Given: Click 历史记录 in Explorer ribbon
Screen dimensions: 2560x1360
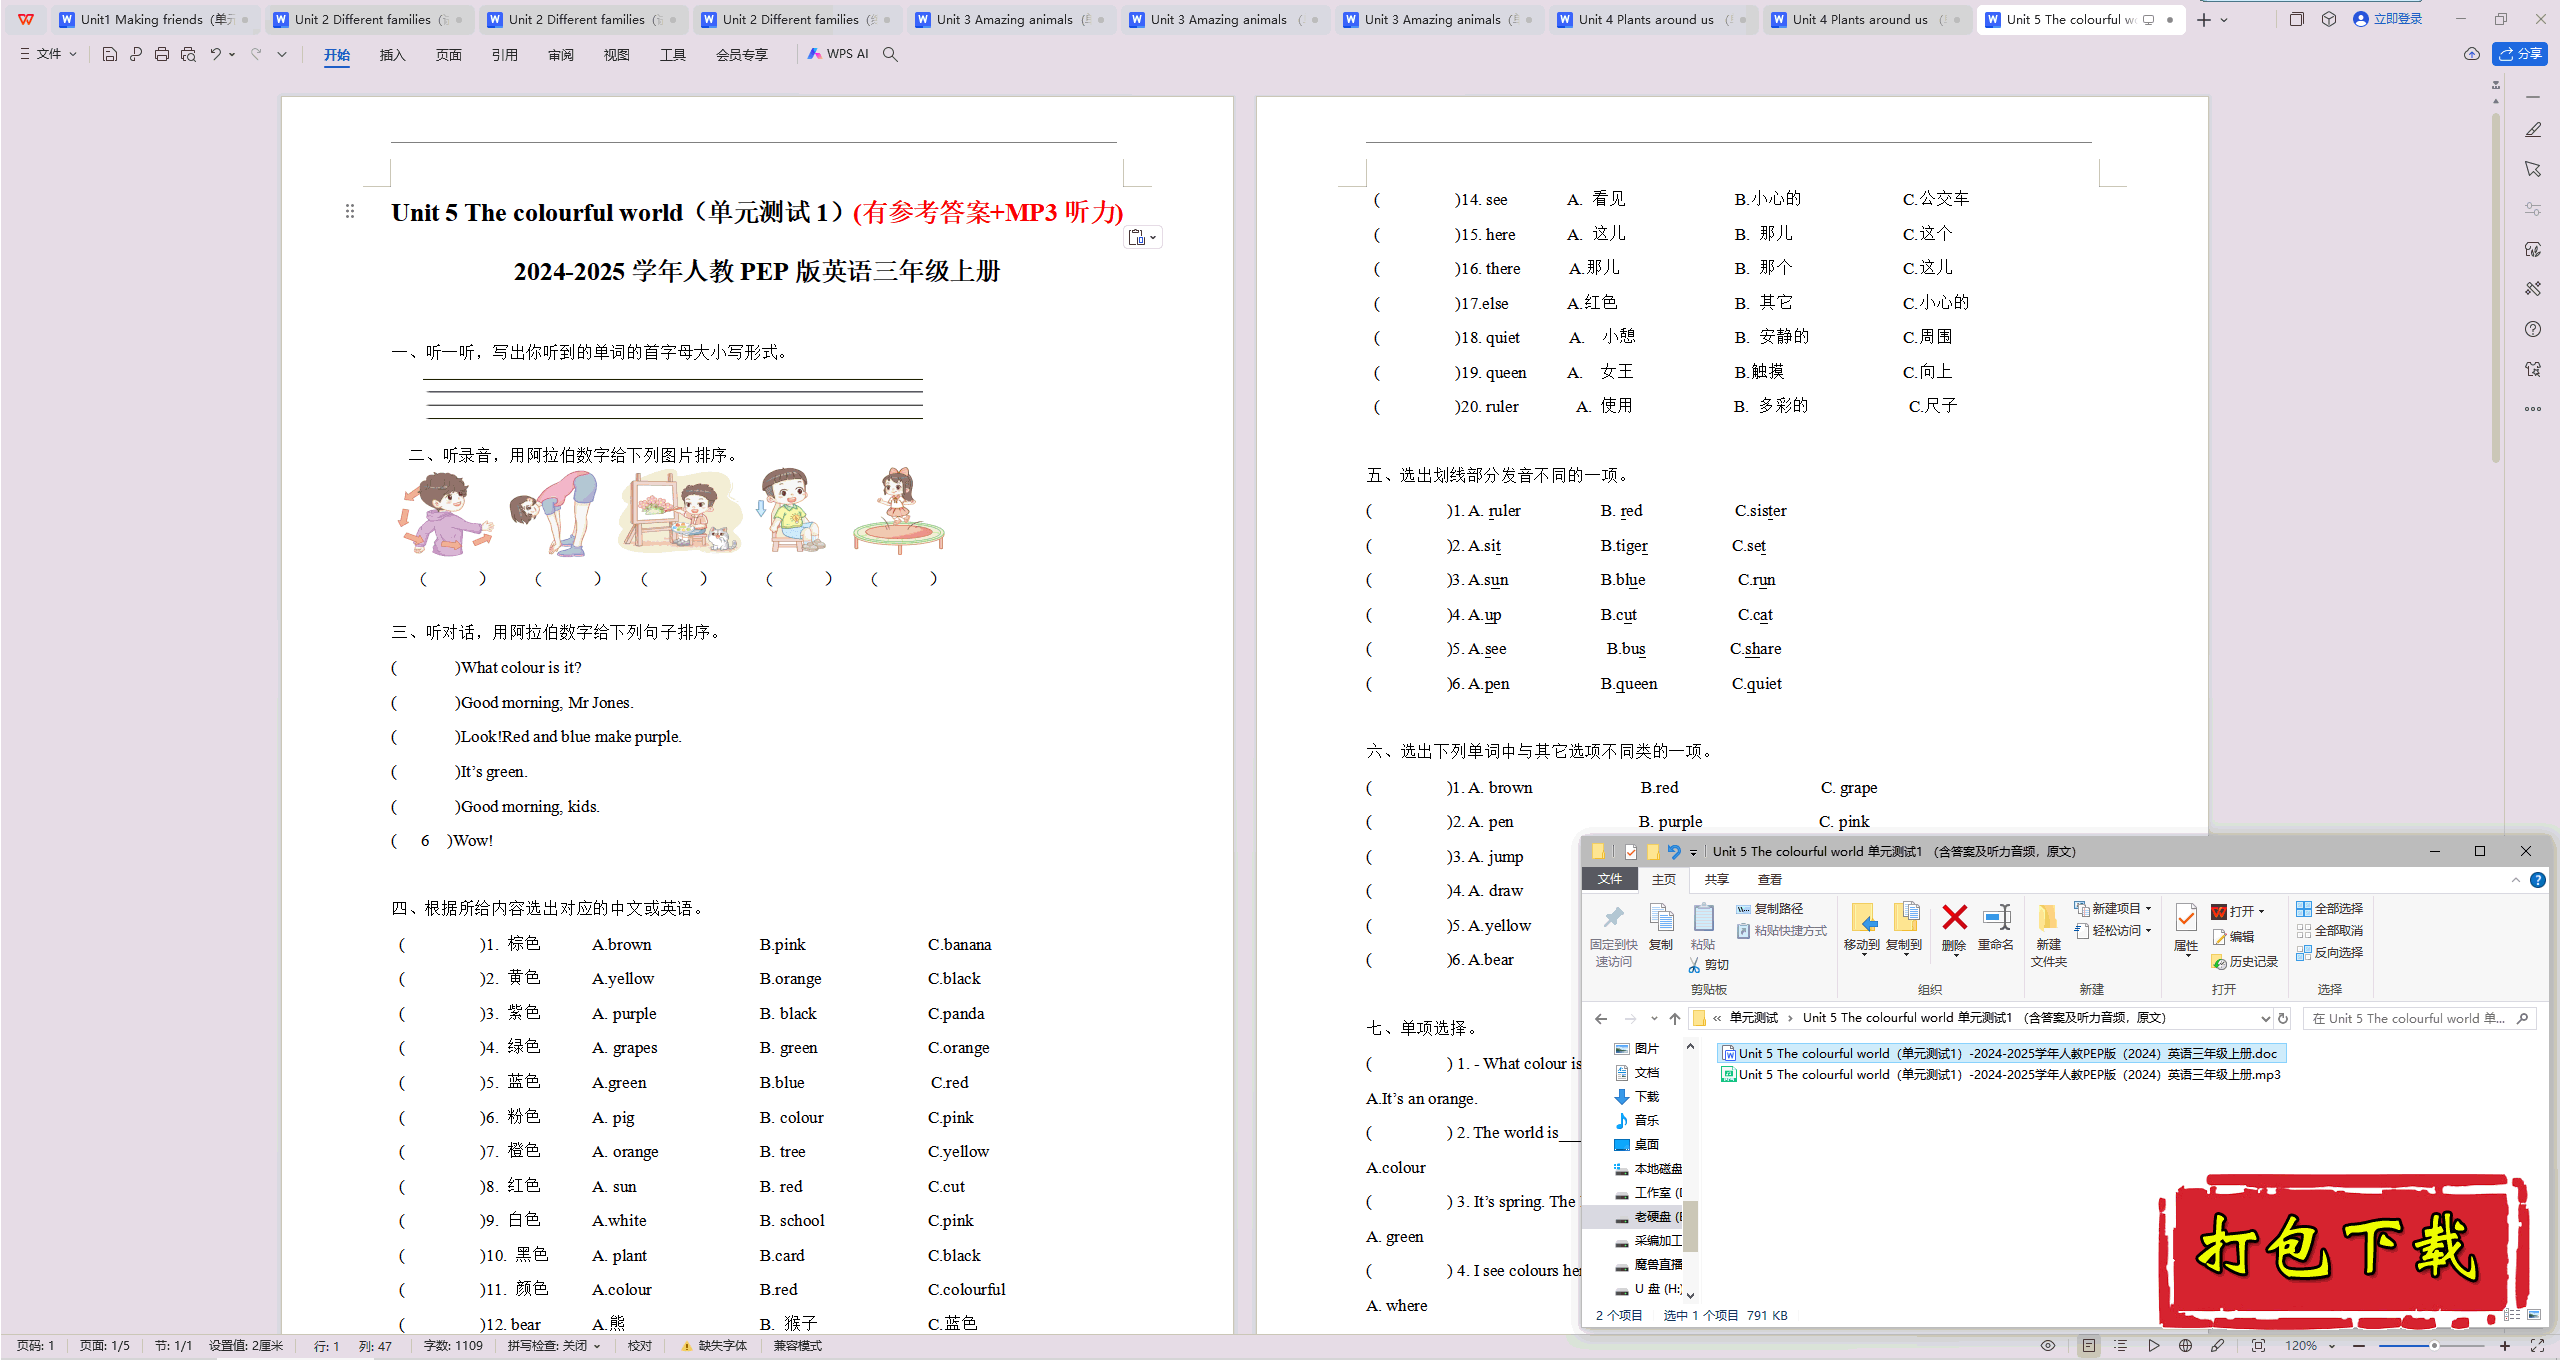Looking at the screenshot, I should 2245,961.
